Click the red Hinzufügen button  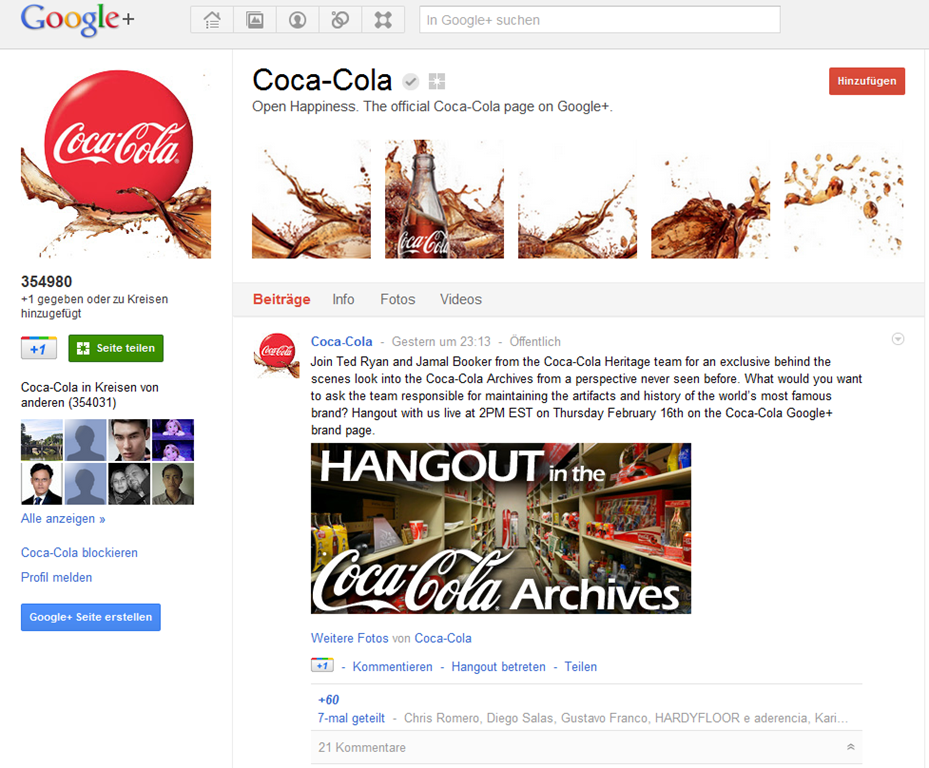tap(867, 81)
